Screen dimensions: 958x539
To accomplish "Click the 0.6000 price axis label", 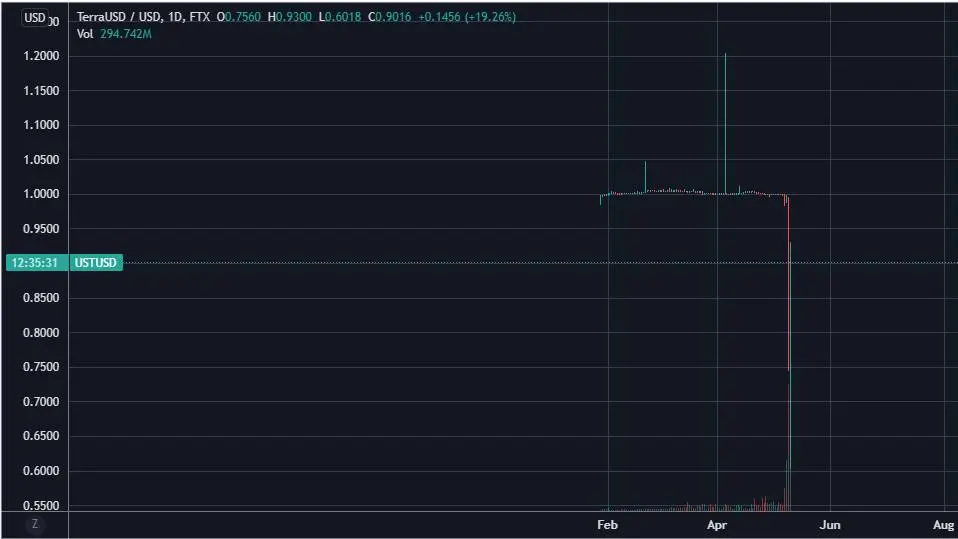I will click(42, 471).
